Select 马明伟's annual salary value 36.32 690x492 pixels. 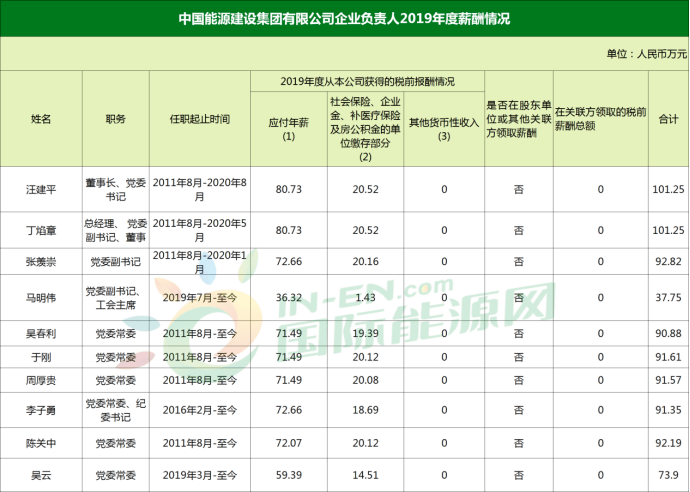click(x=289, y=297)
